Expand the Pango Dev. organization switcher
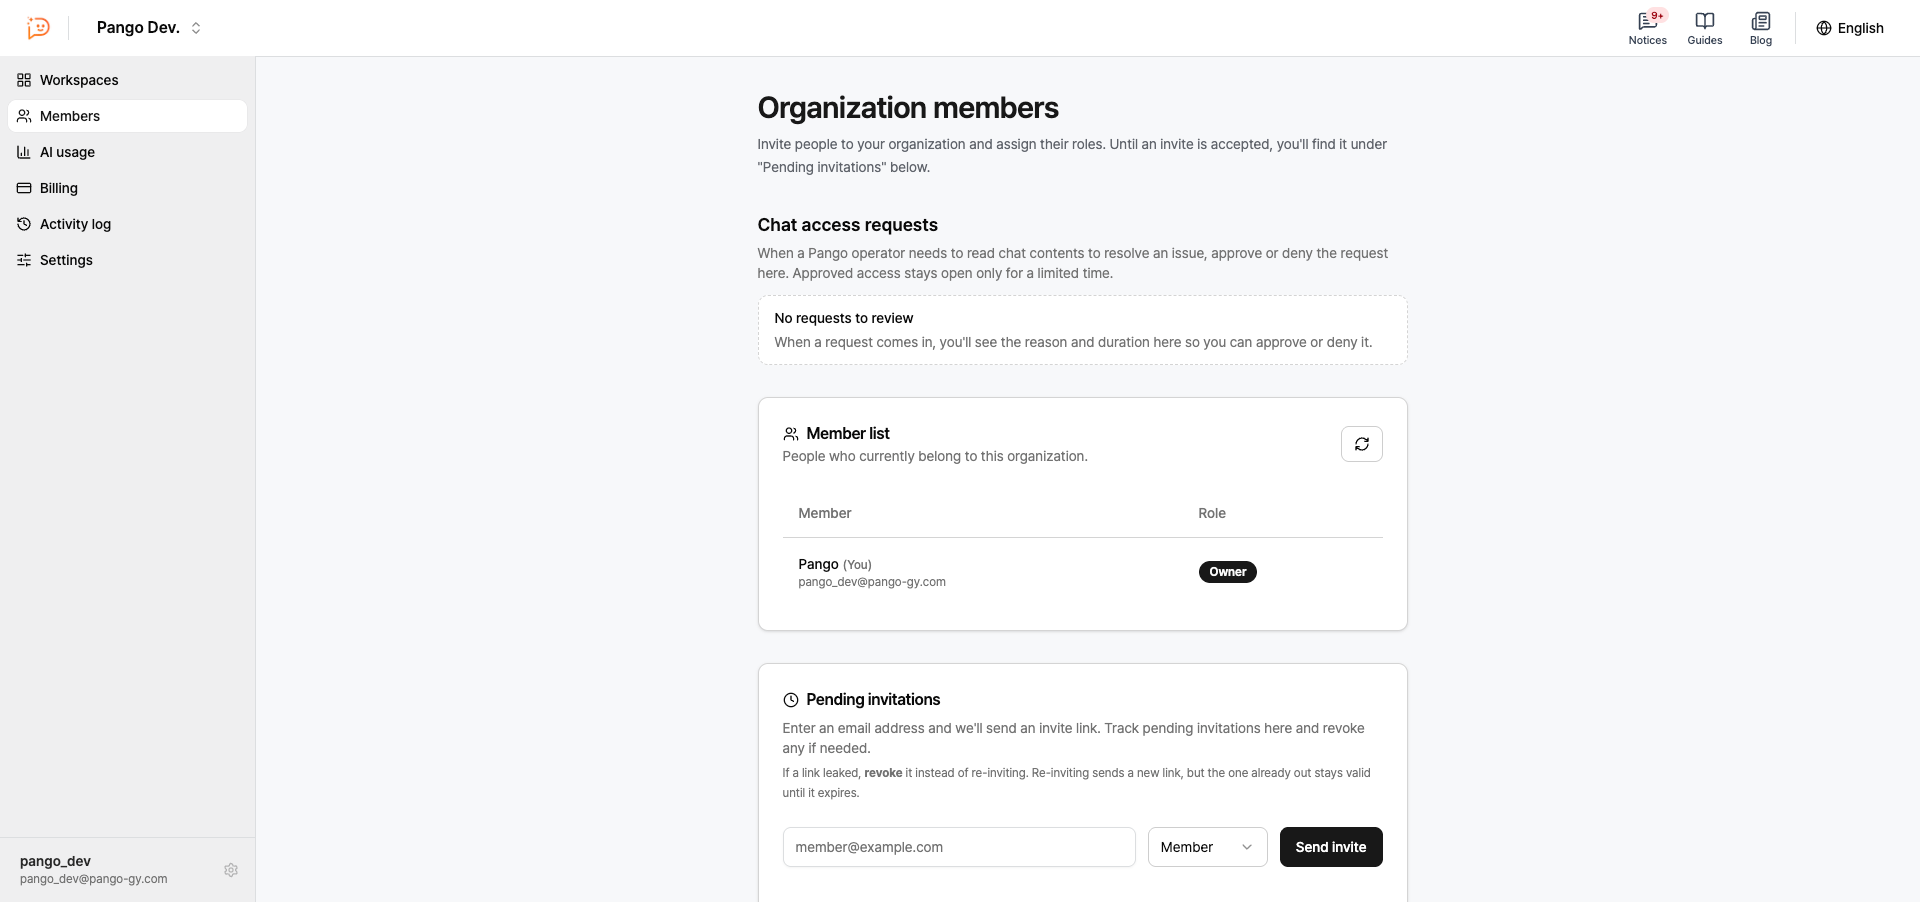Image resolution: width=1920 pixels, height=902 pixels. pos(149,28)
